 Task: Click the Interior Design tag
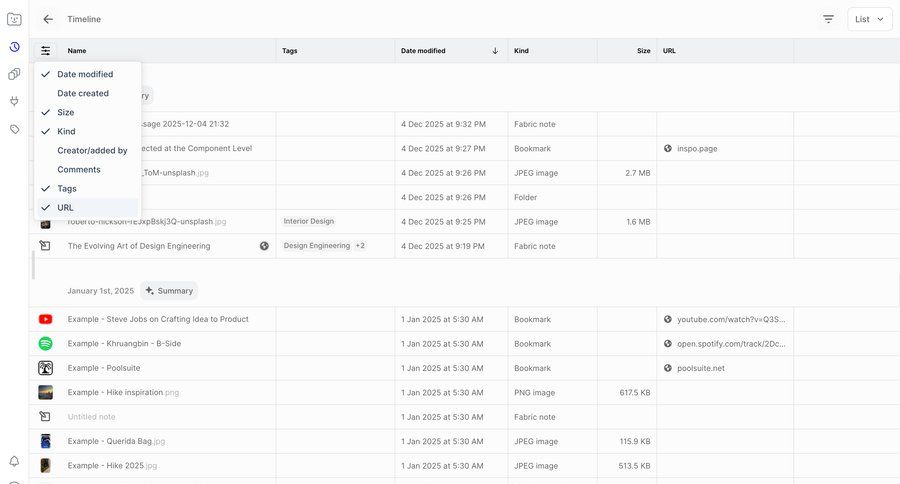(309, 221)
